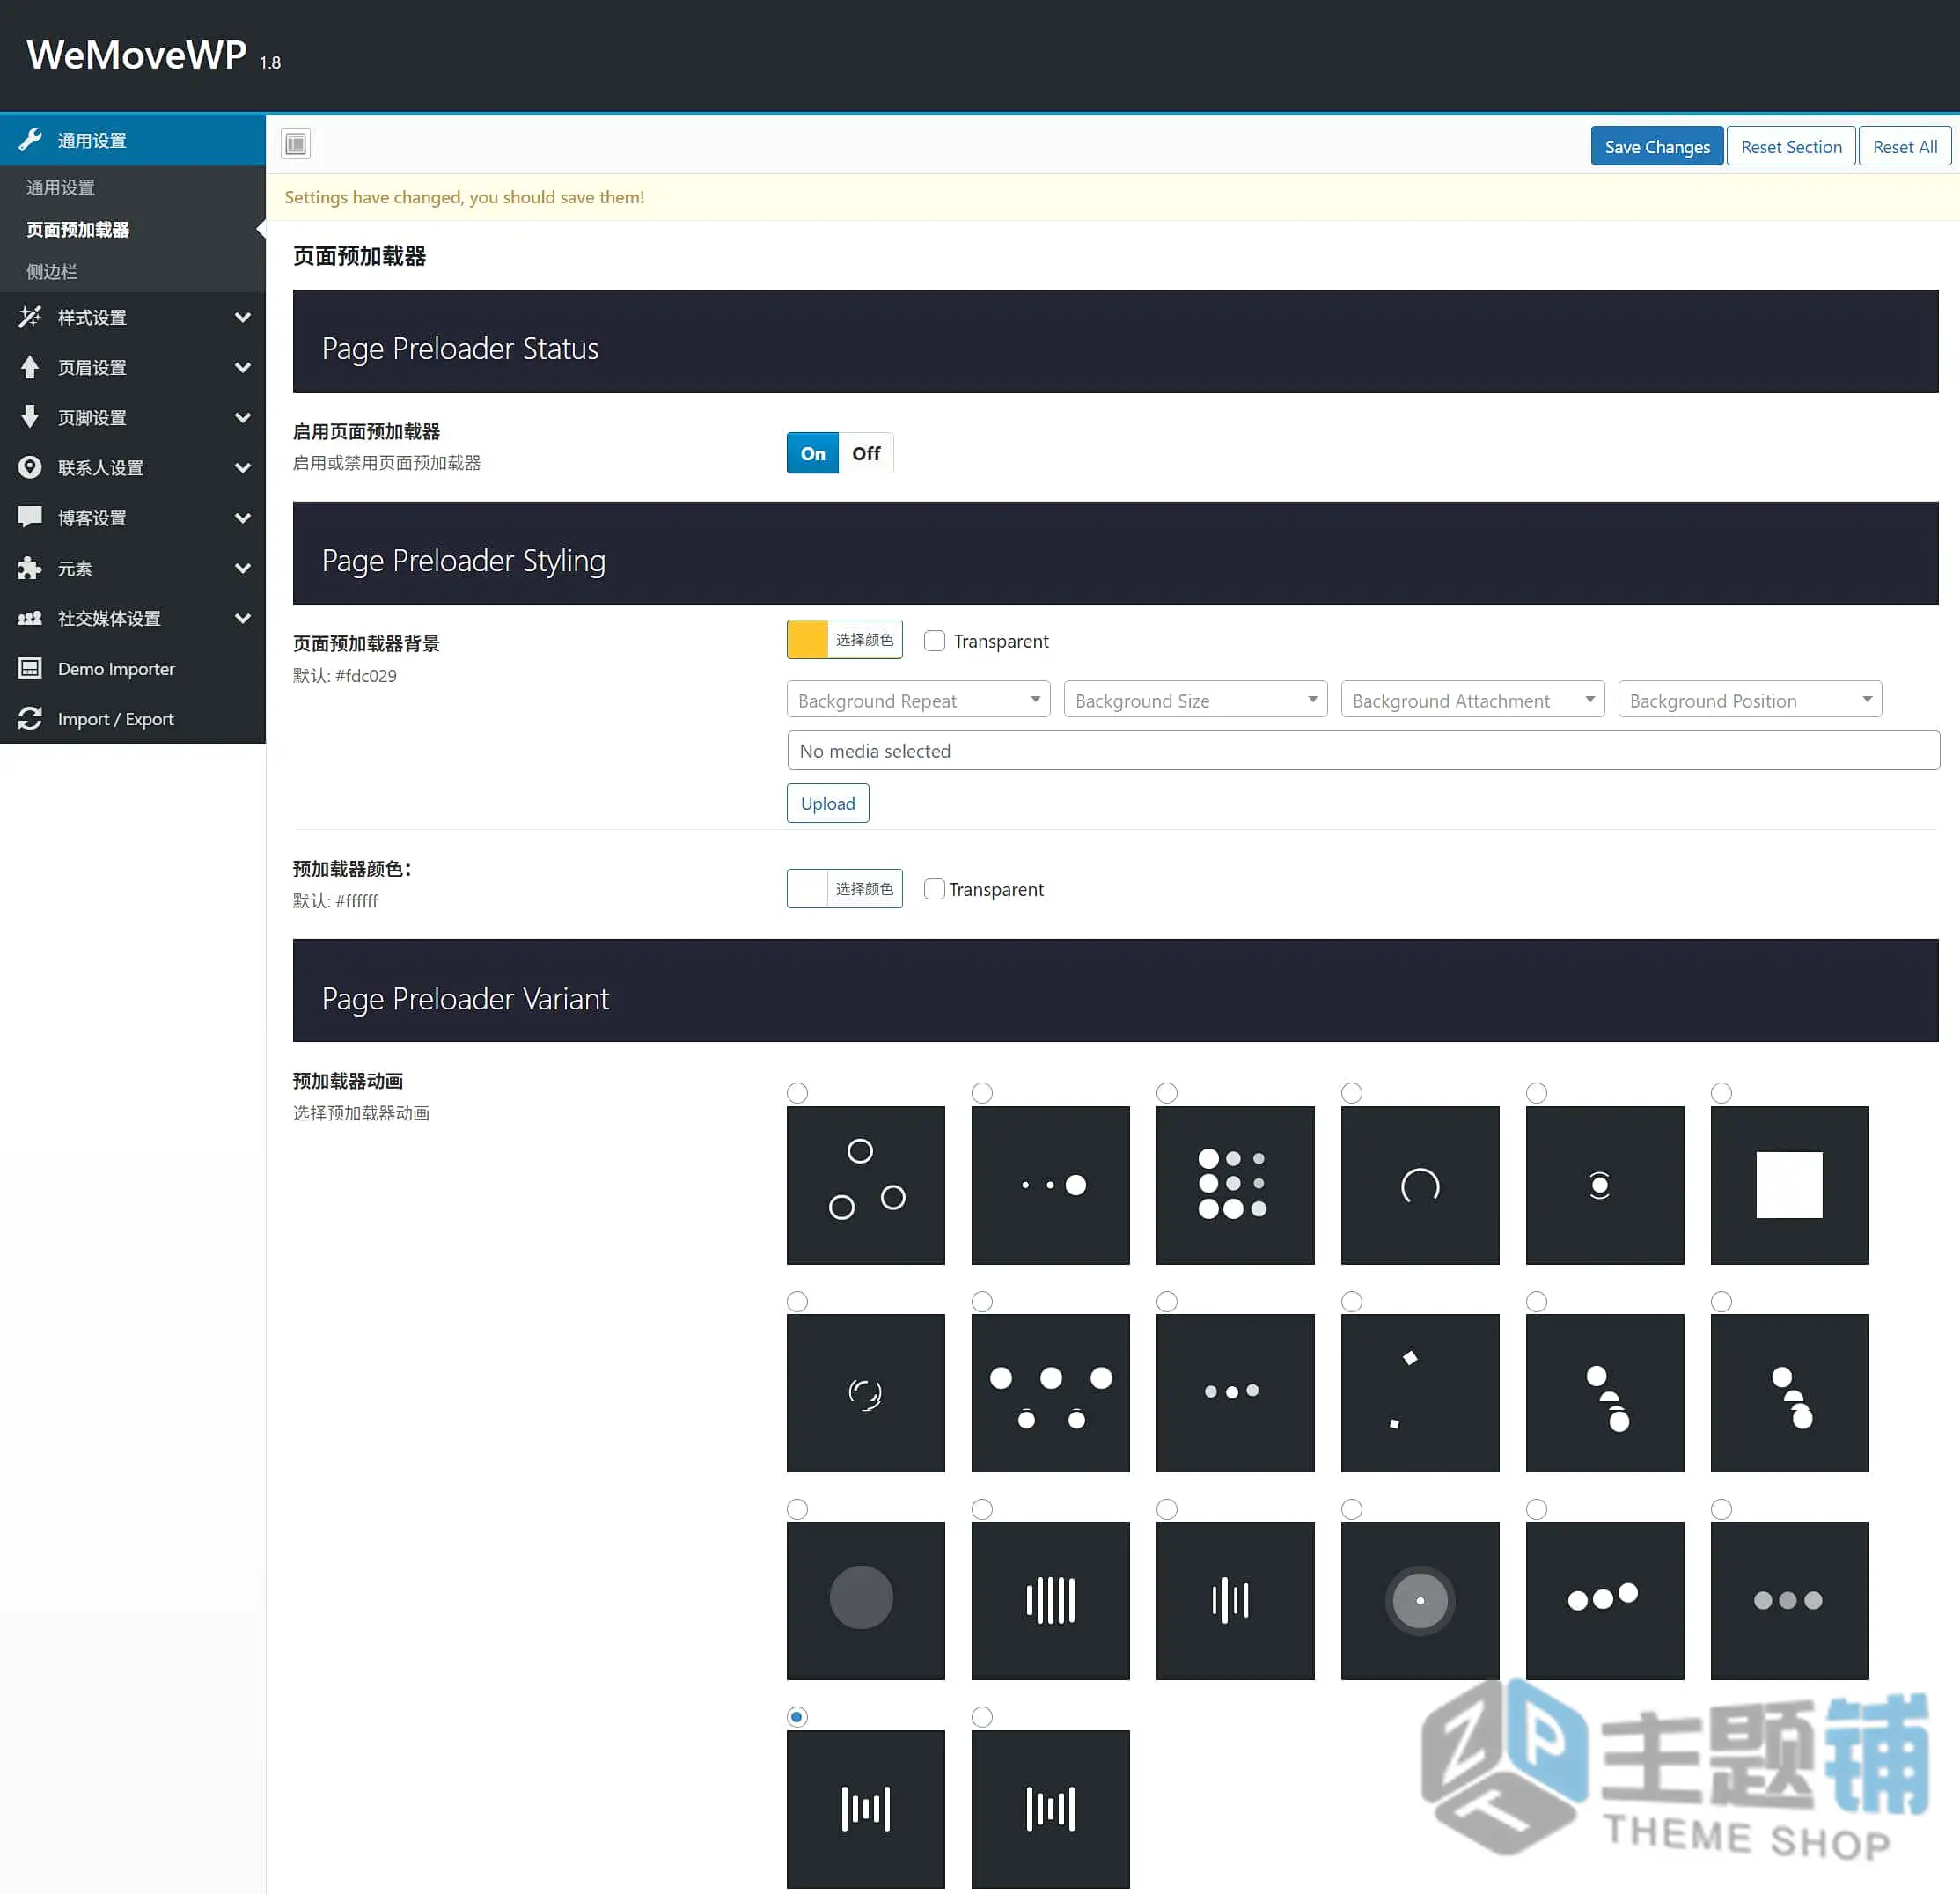Pick the nine-dot grid preloader thumbnail
Screen dimensions: 1960x1894
pyautogui.click(x=1235, y=1185)
